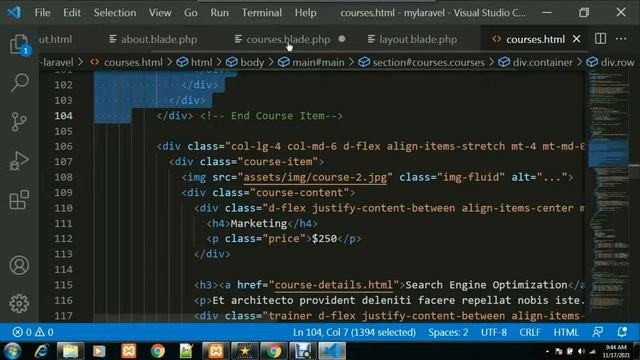Open the View menu
The height and width of the screenshot is (360, 640).
point(160,13)
